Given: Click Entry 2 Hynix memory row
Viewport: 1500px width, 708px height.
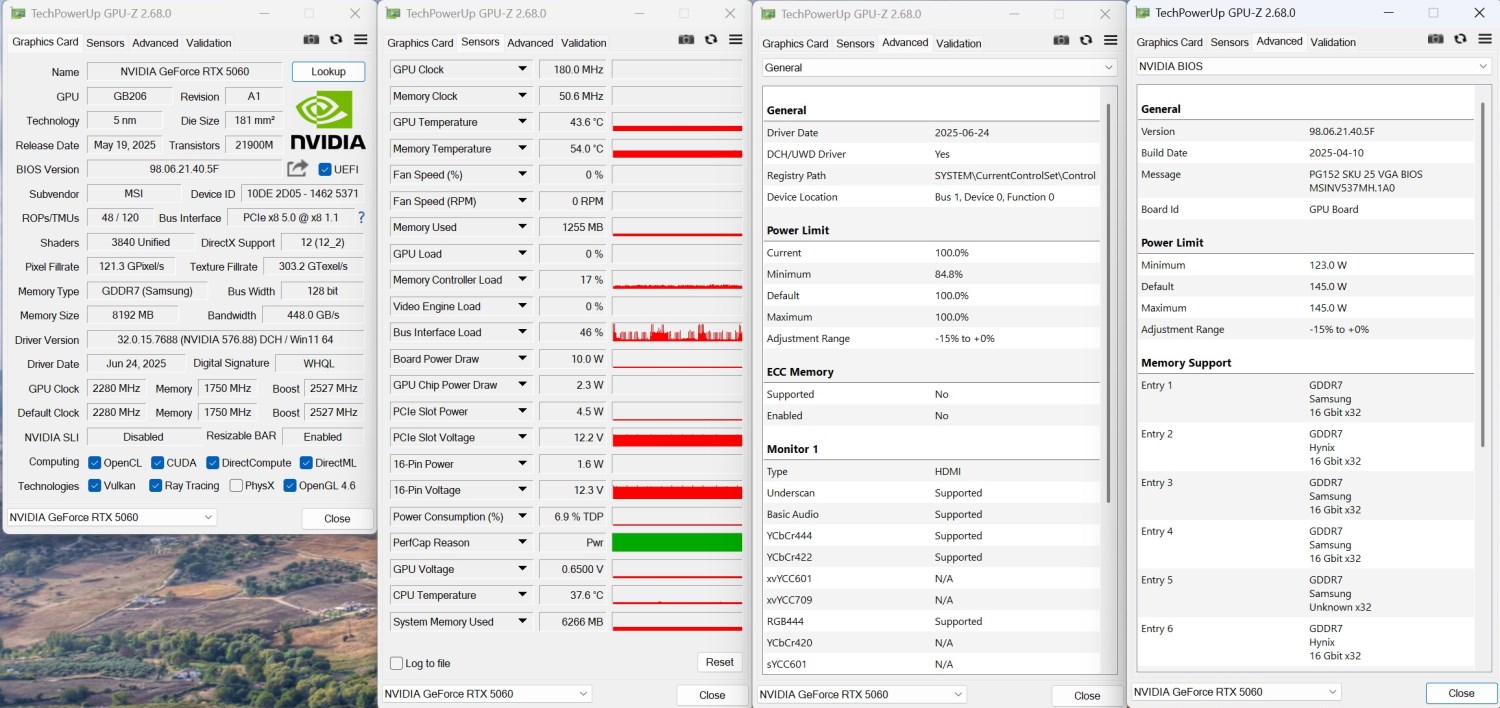Looking at the screenshot, I should pyautogui.click(x=1307, y=448).
